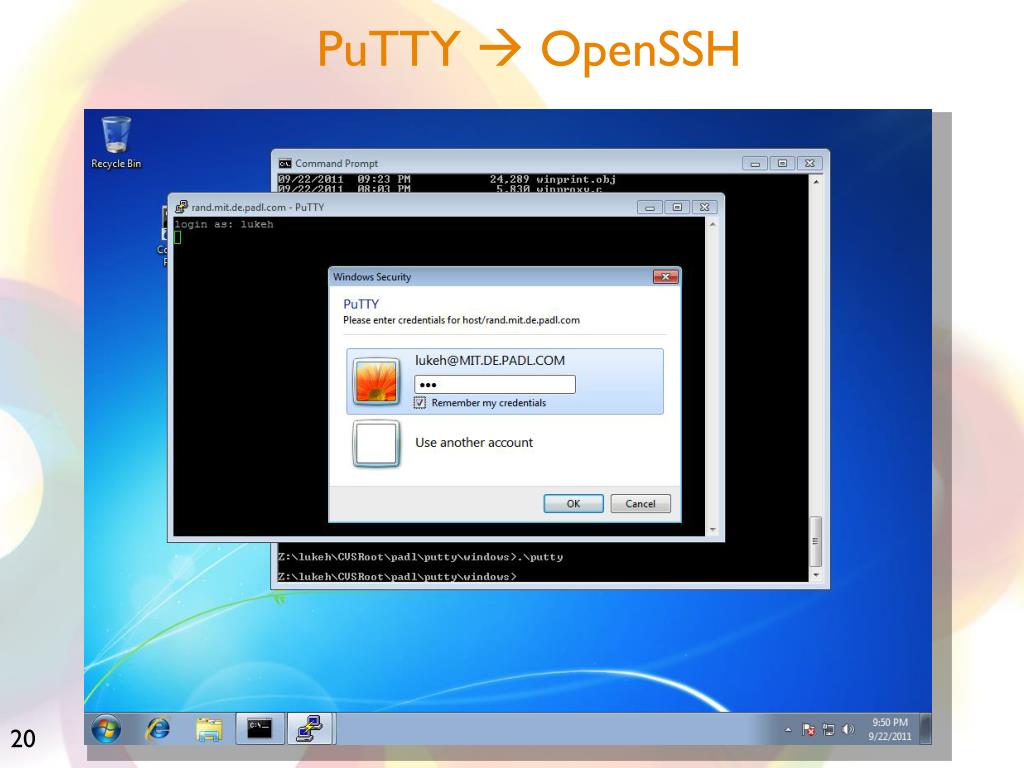Click the rand.mit.de.padl.com - PuTTY title
This screenshot has height=768, width=1024.
coord(257,207)
